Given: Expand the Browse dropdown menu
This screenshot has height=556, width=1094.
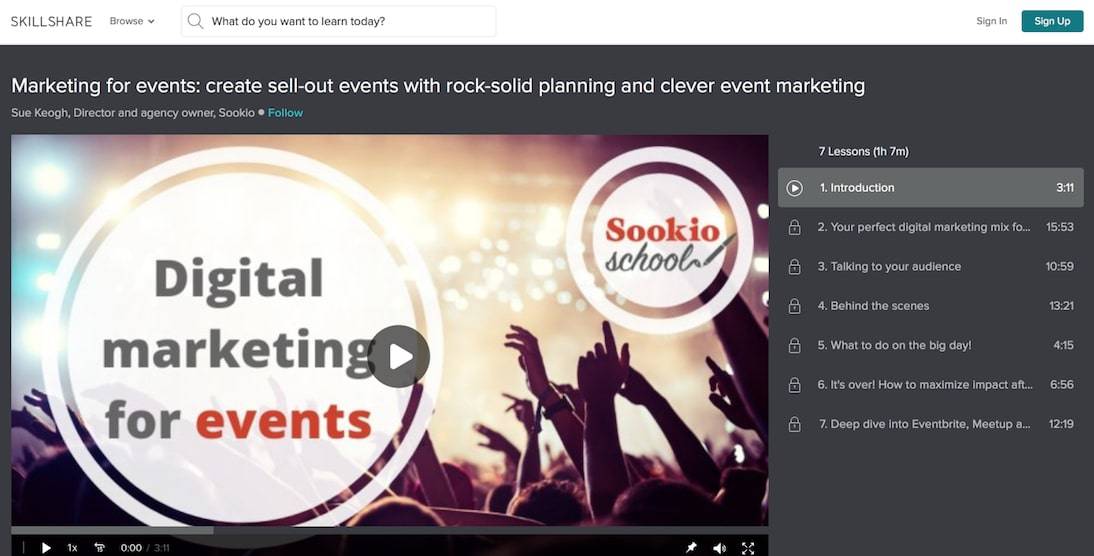Looking at the screenshot, I should click(x=132, y=22).
